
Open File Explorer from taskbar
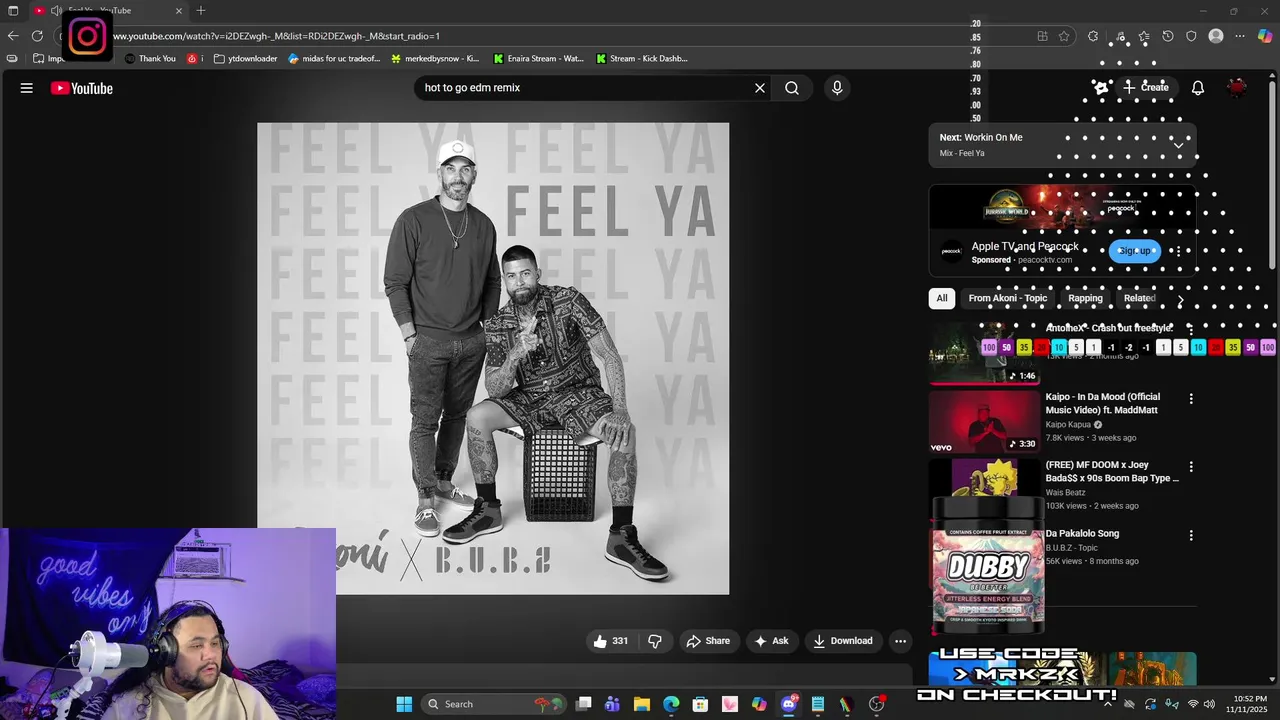(x=642, y=704)
